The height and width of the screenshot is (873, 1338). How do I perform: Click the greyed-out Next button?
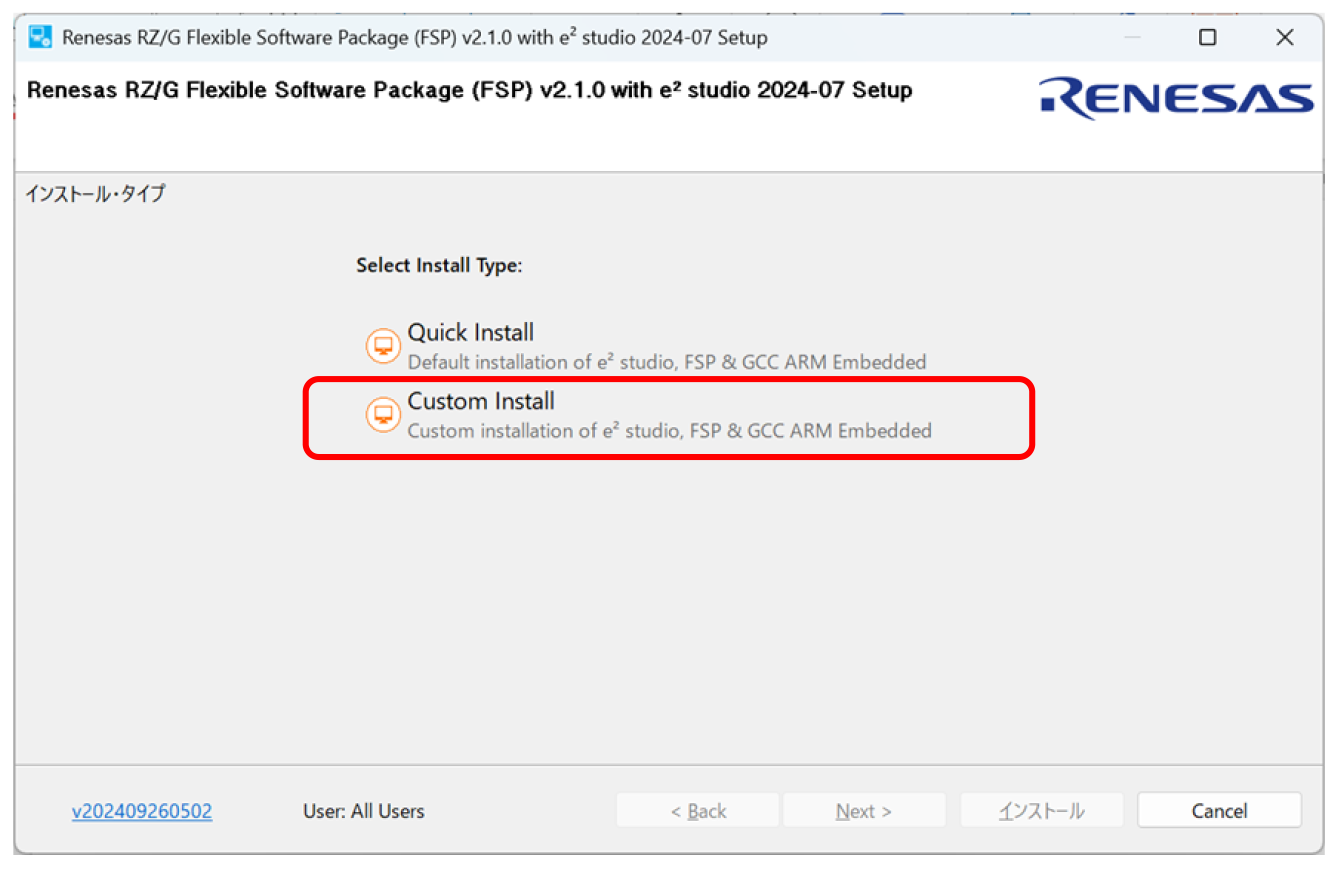(x=864, y=811)
